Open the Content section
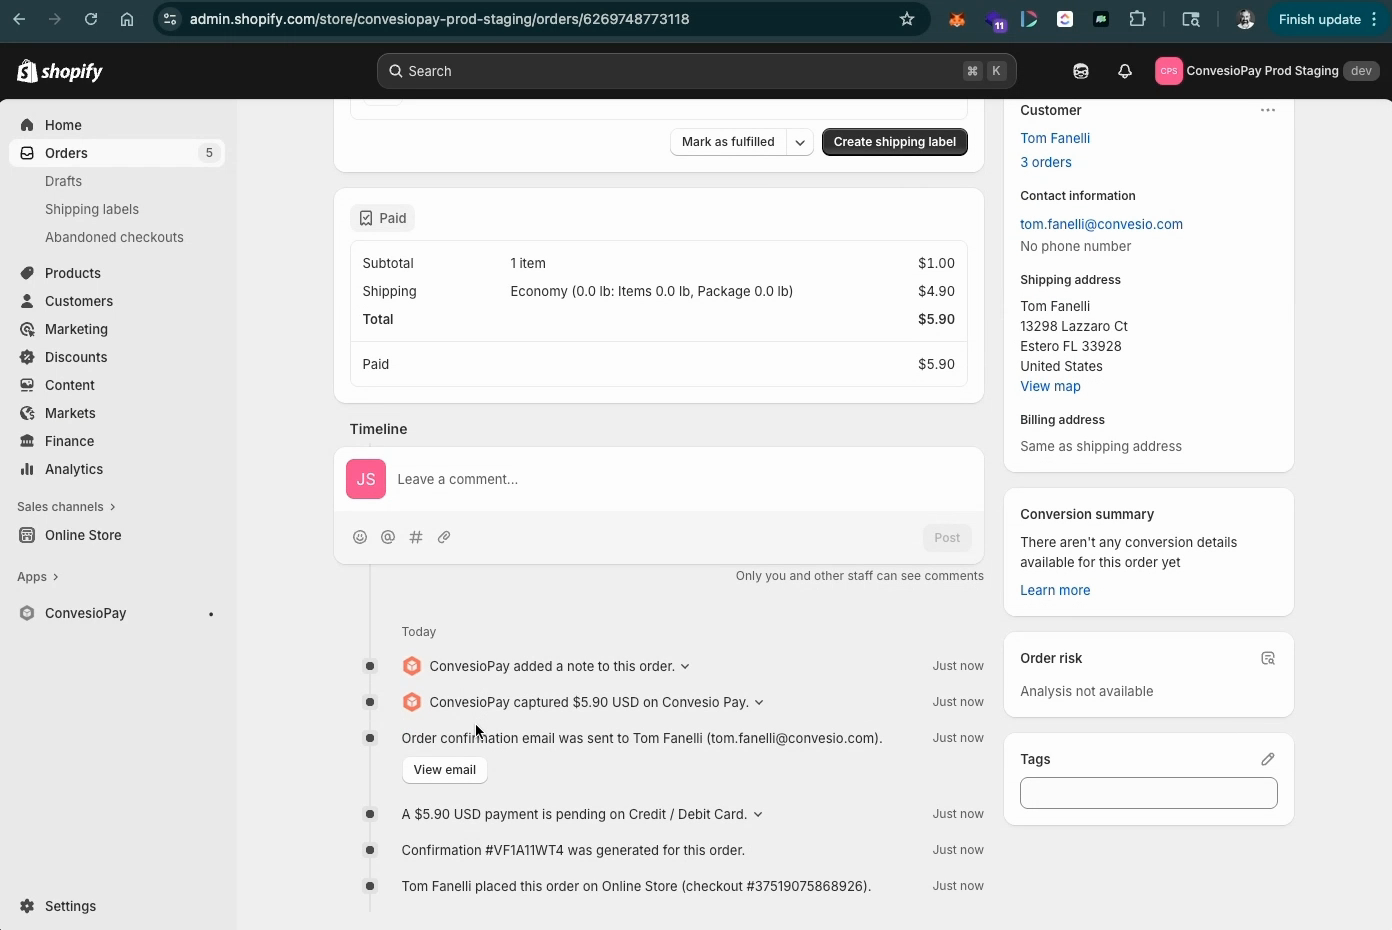Screen dimensions: 1392x930 click(70, 385)
